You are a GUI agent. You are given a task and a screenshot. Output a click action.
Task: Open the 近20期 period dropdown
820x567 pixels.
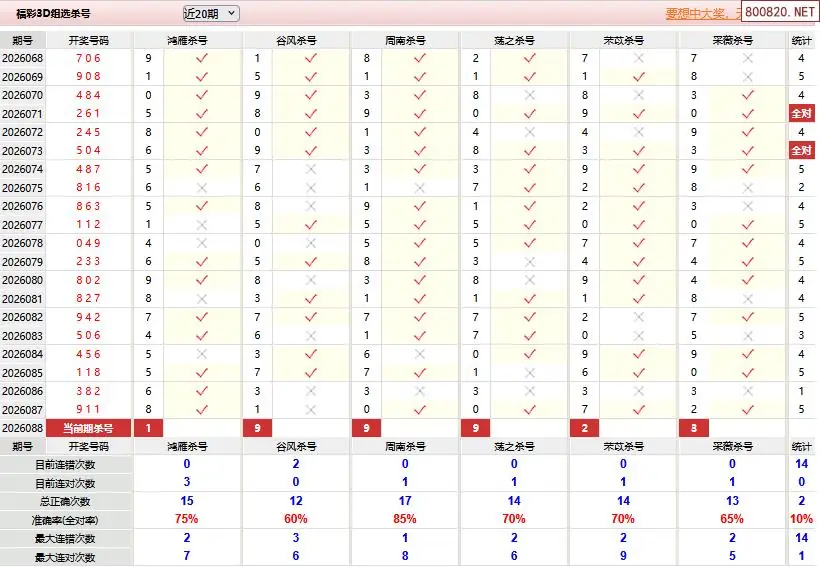click(211, 13)
